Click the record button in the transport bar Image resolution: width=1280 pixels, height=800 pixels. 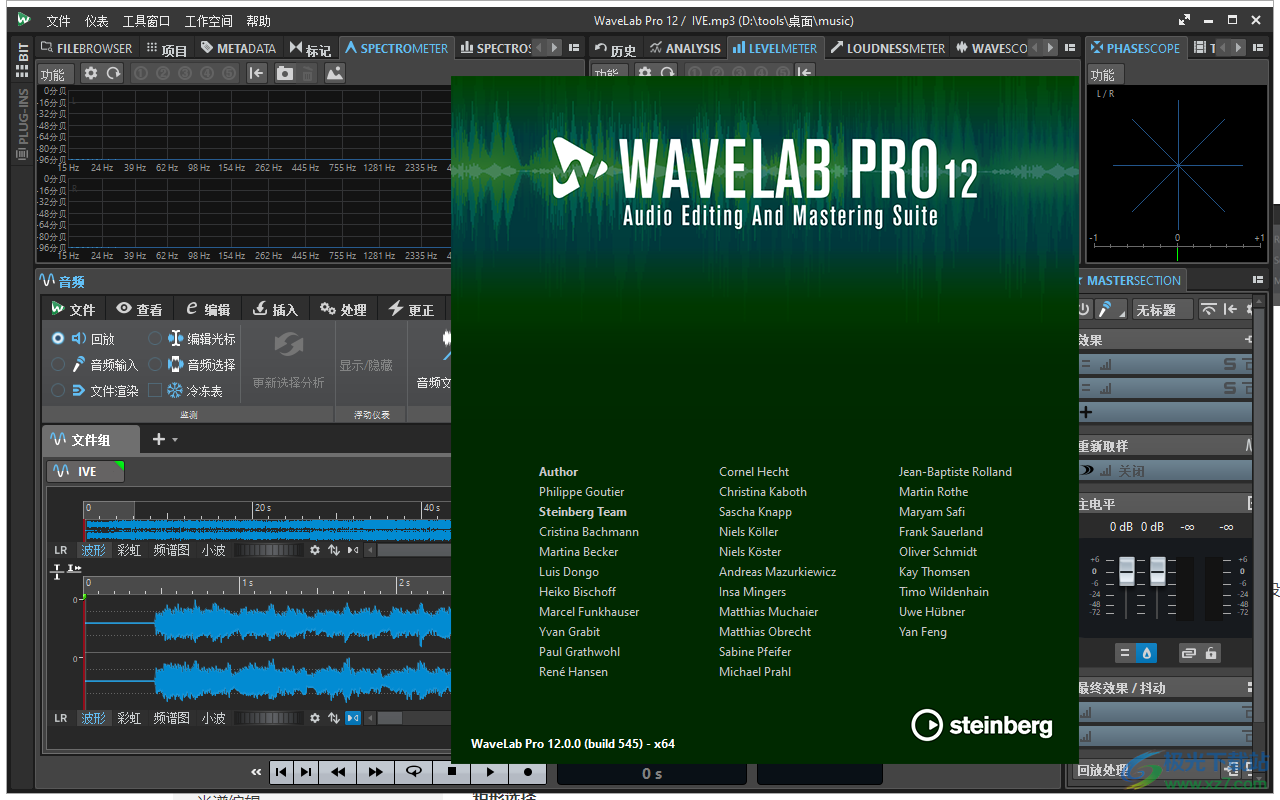click(527, 772)
